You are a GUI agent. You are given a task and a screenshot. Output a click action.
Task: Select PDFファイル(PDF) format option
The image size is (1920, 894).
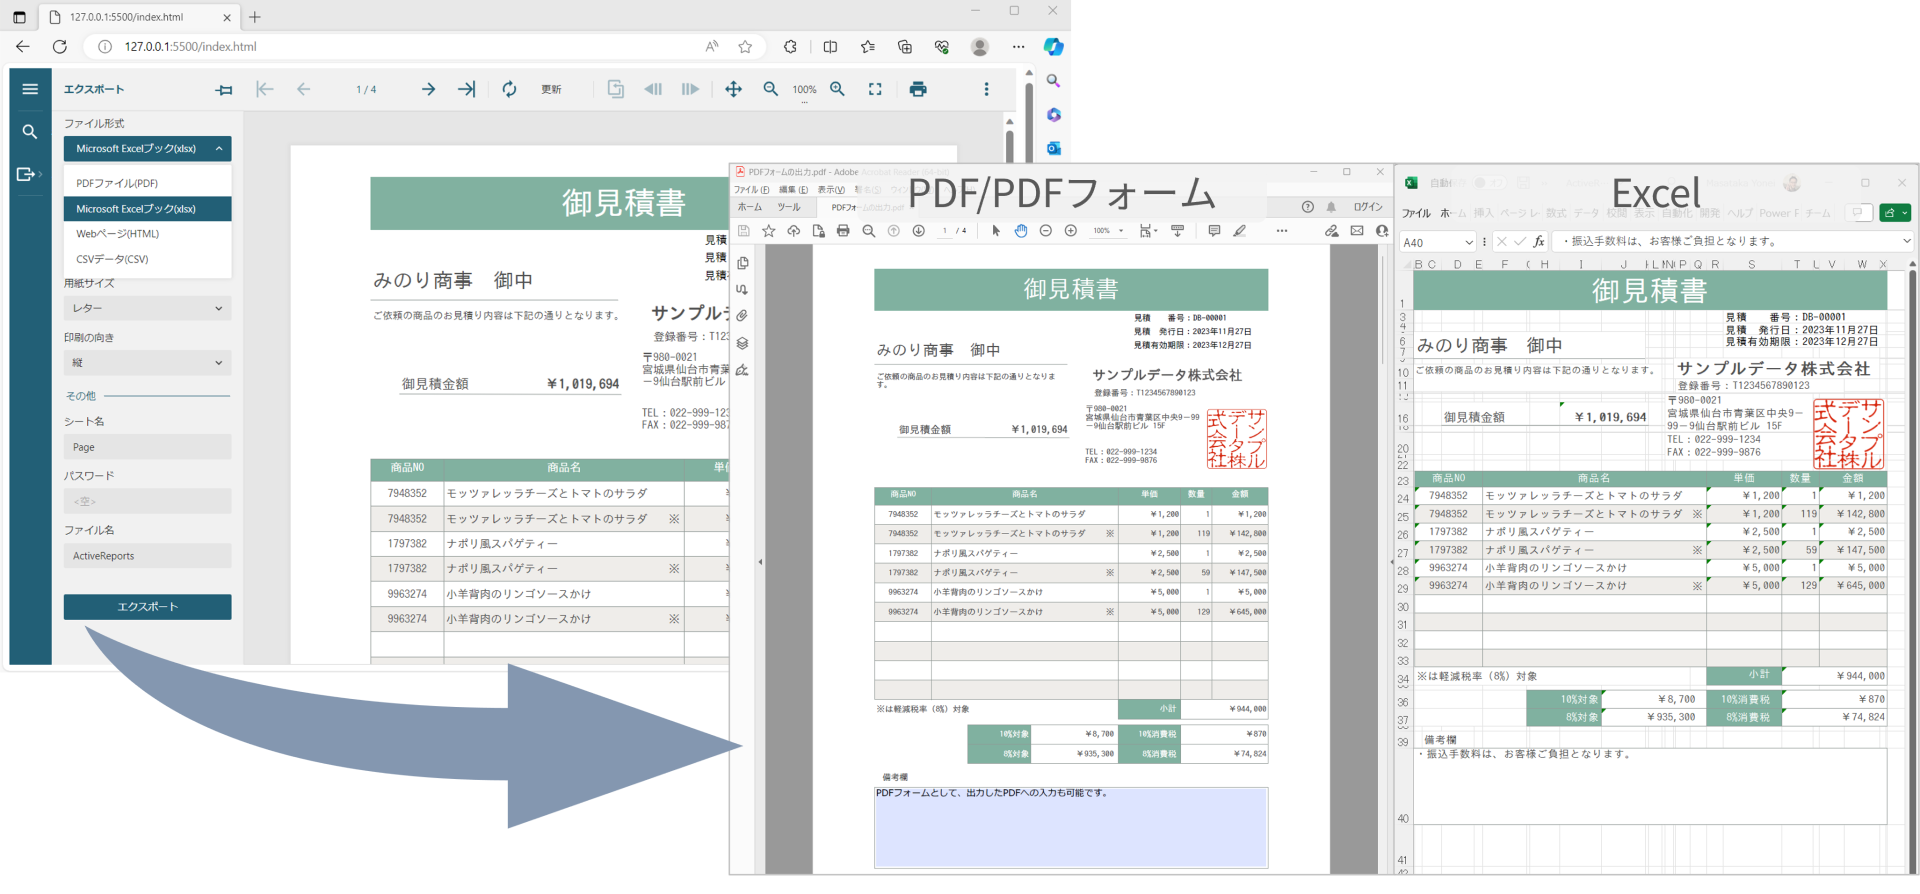[148, 183]
